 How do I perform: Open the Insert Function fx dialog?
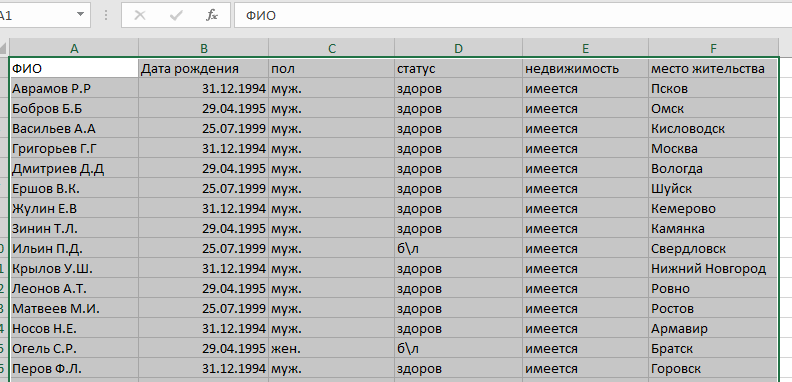[x=212, y=16]
